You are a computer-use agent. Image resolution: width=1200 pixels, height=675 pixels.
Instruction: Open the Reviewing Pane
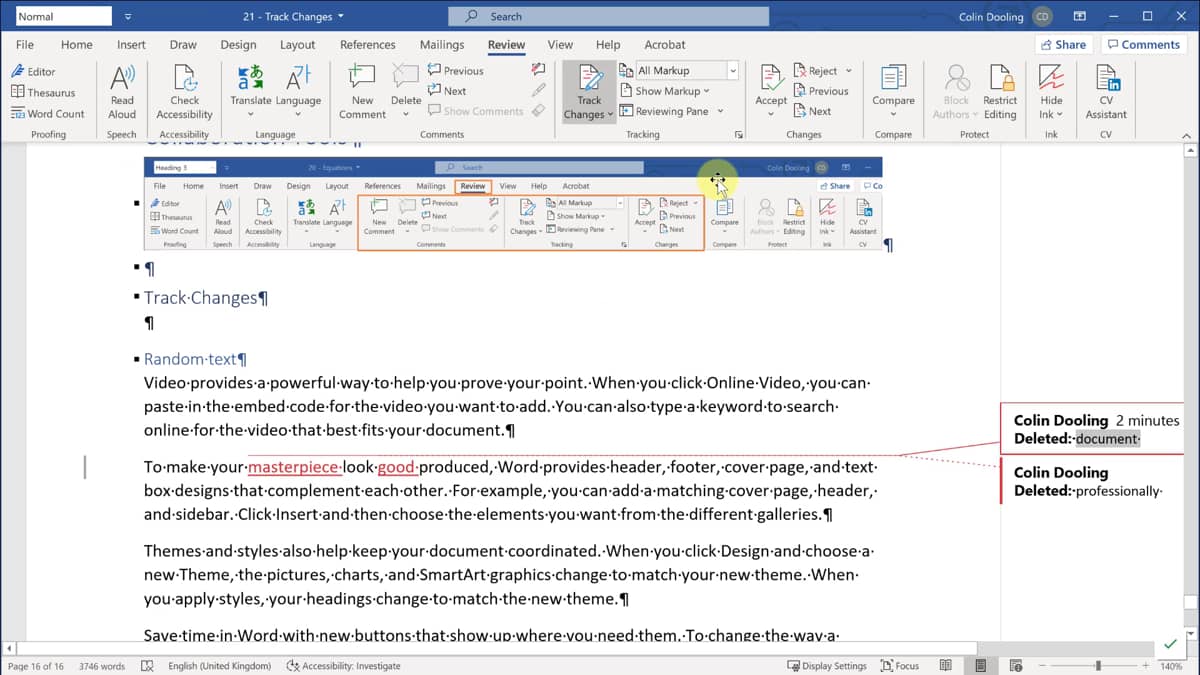665,111
